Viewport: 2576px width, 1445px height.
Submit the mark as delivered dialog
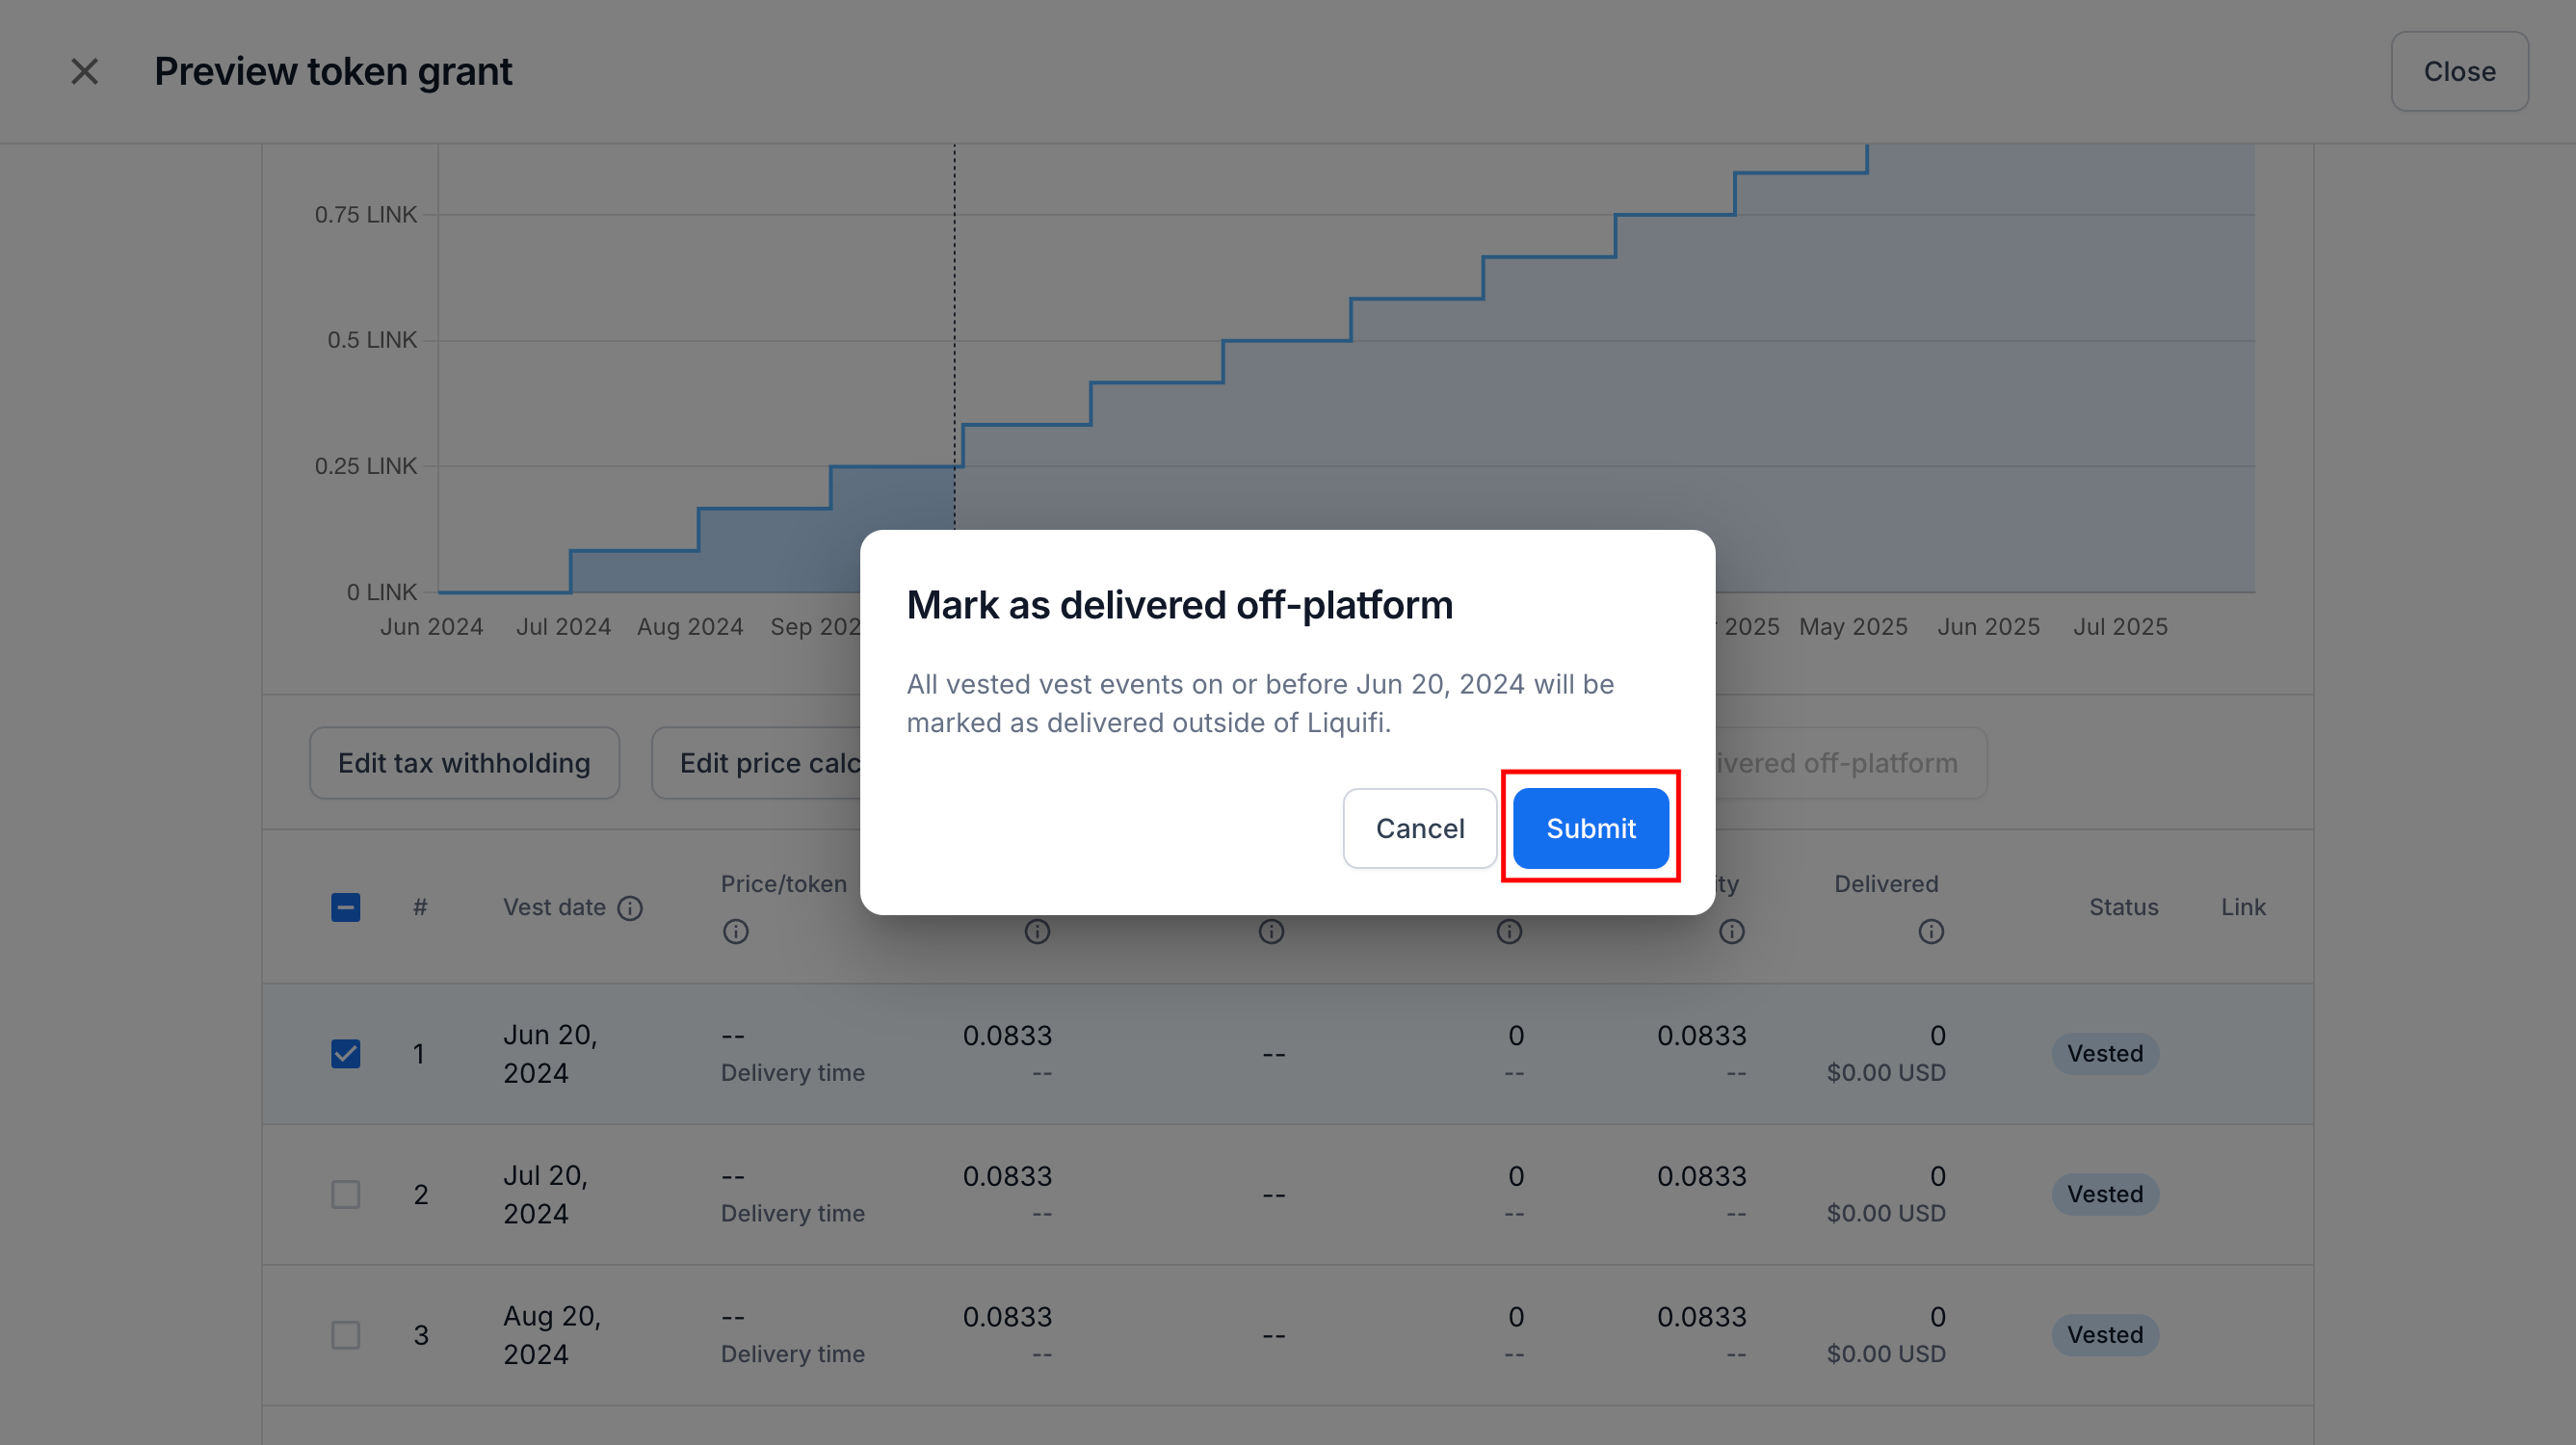tap(1590, 828)
